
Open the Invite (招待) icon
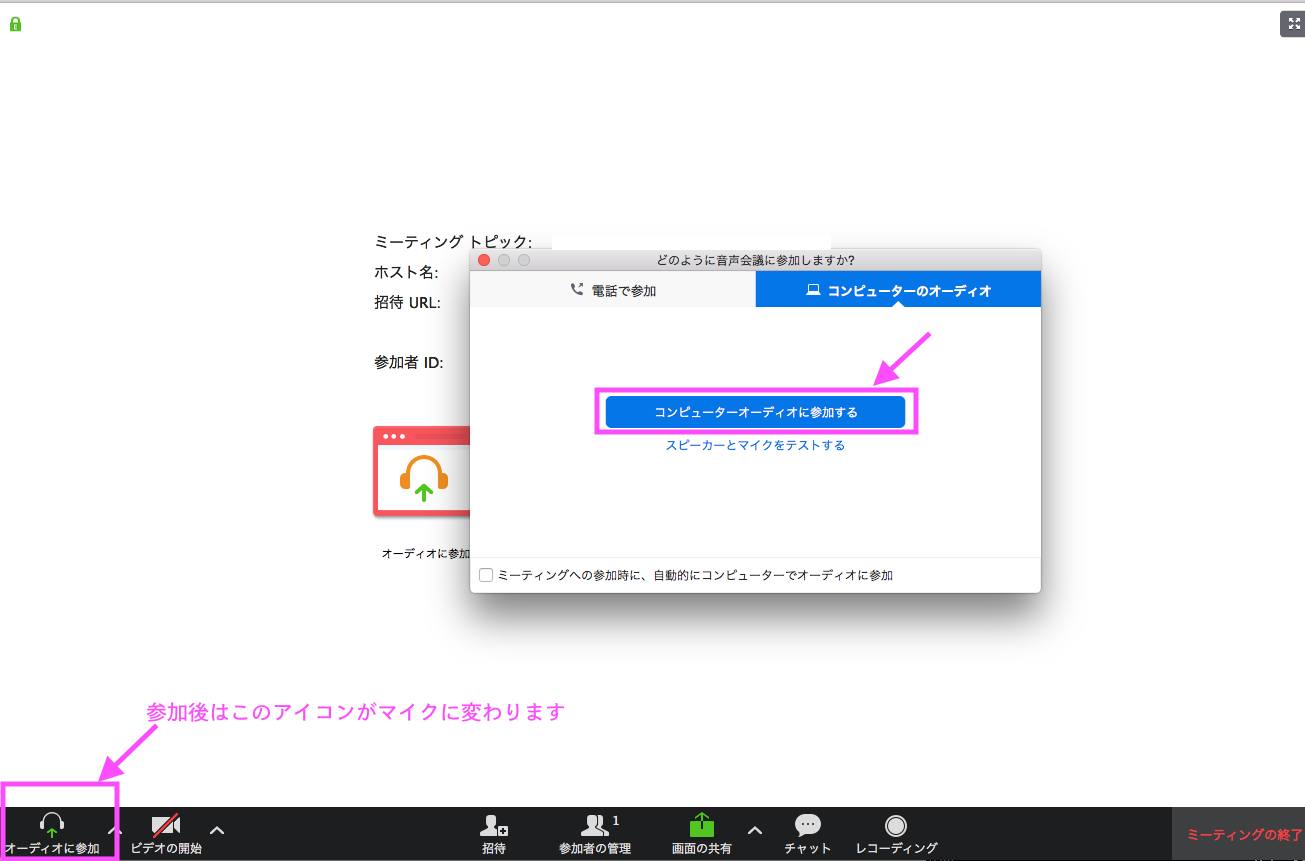click(494, 826)
